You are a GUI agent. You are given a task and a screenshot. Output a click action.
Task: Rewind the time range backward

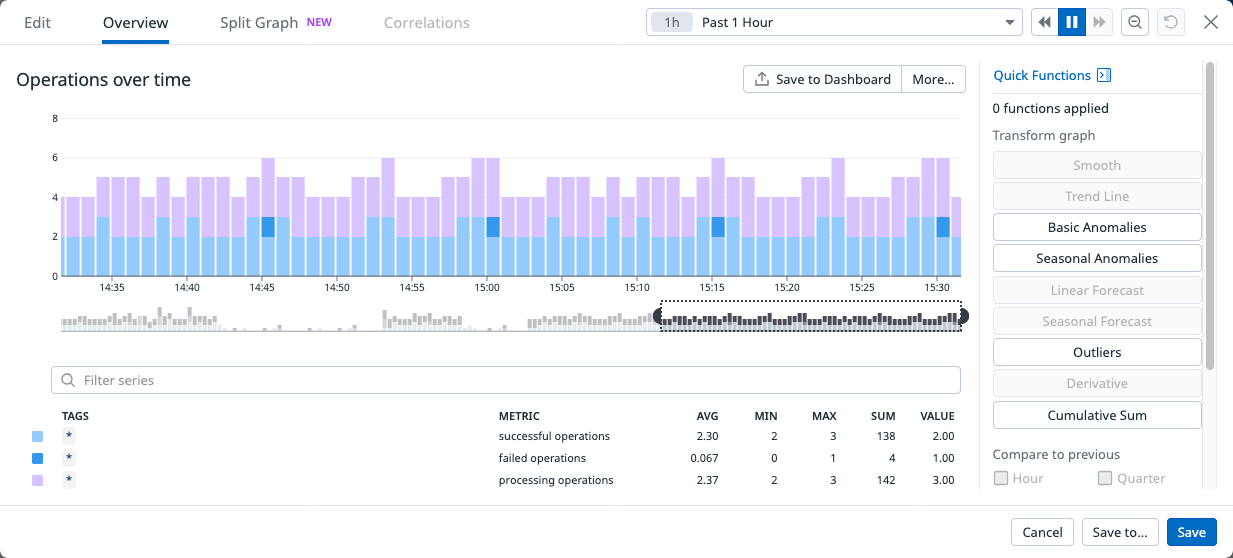tap(1045, 22)
